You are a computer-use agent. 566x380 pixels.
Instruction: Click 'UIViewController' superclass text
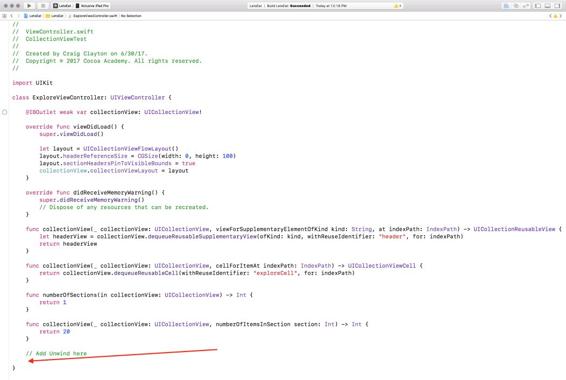[138, 97]
